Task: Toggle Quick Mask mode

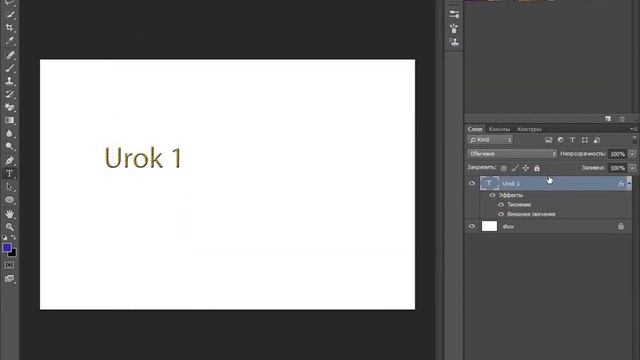Action: coord(9,265)
